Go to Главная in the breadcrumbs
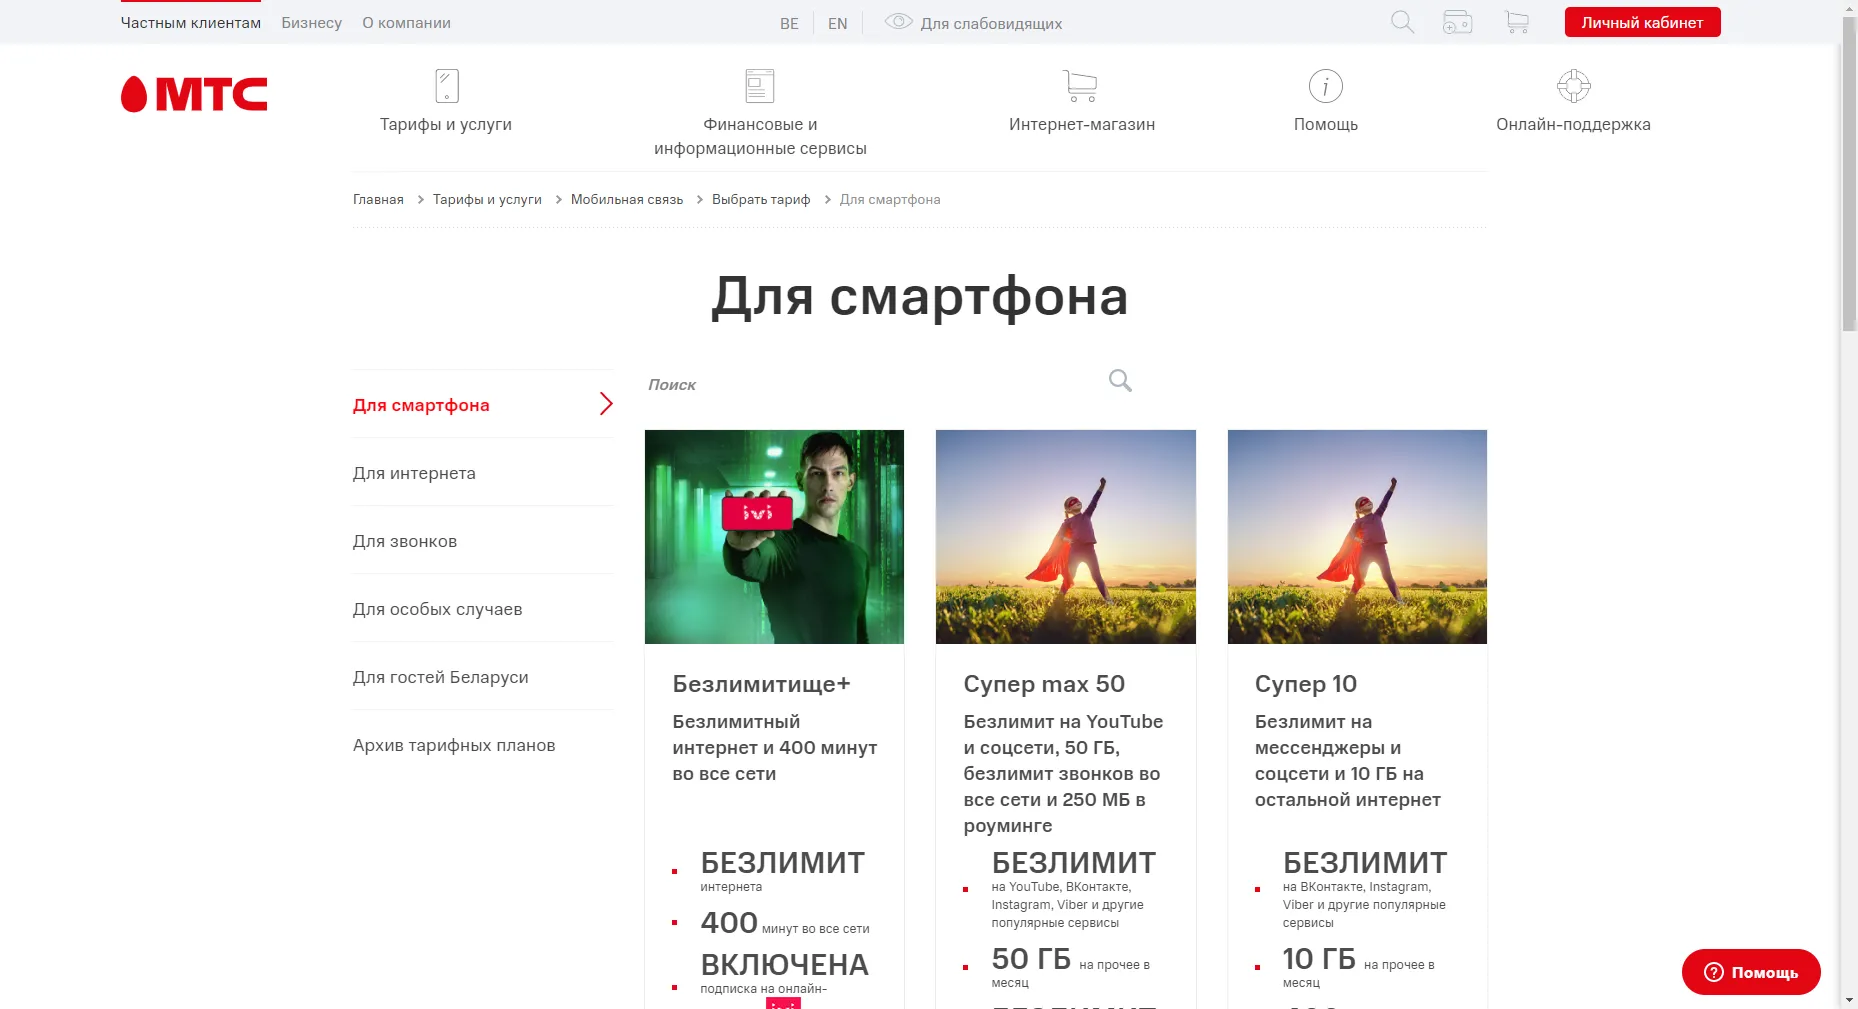Viewport: 1858px width, 1009px height. 378,200
